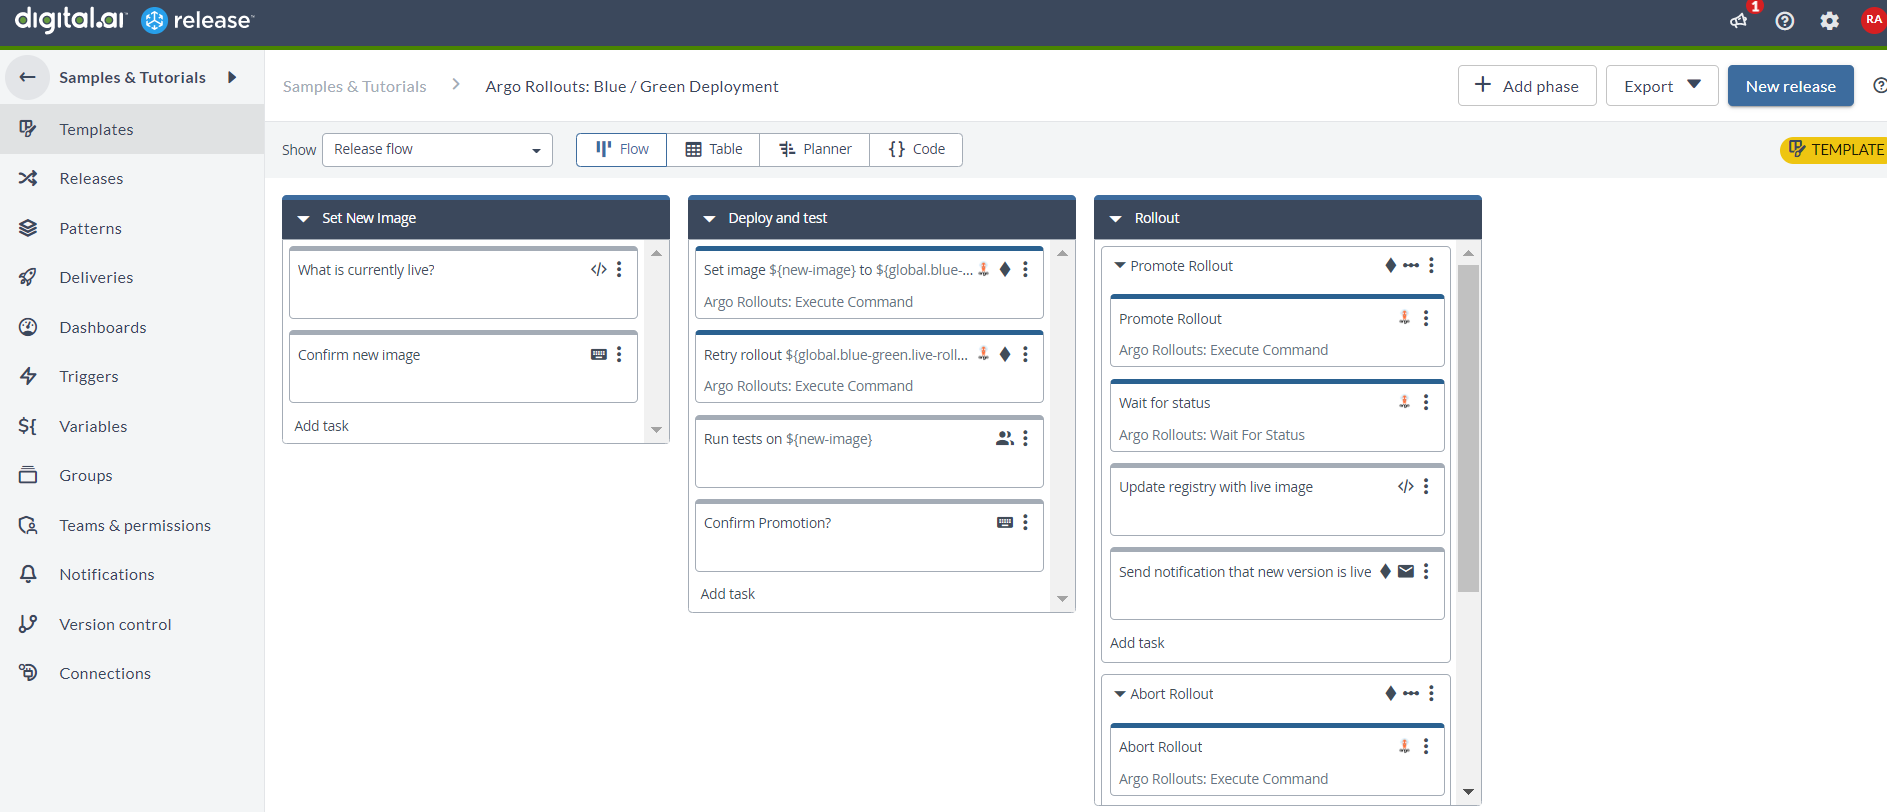Image resolution: width=1887 pixels, height=812 pixels.
Task: Click the script icon on What is currently live task
Action: click(598, 270)
